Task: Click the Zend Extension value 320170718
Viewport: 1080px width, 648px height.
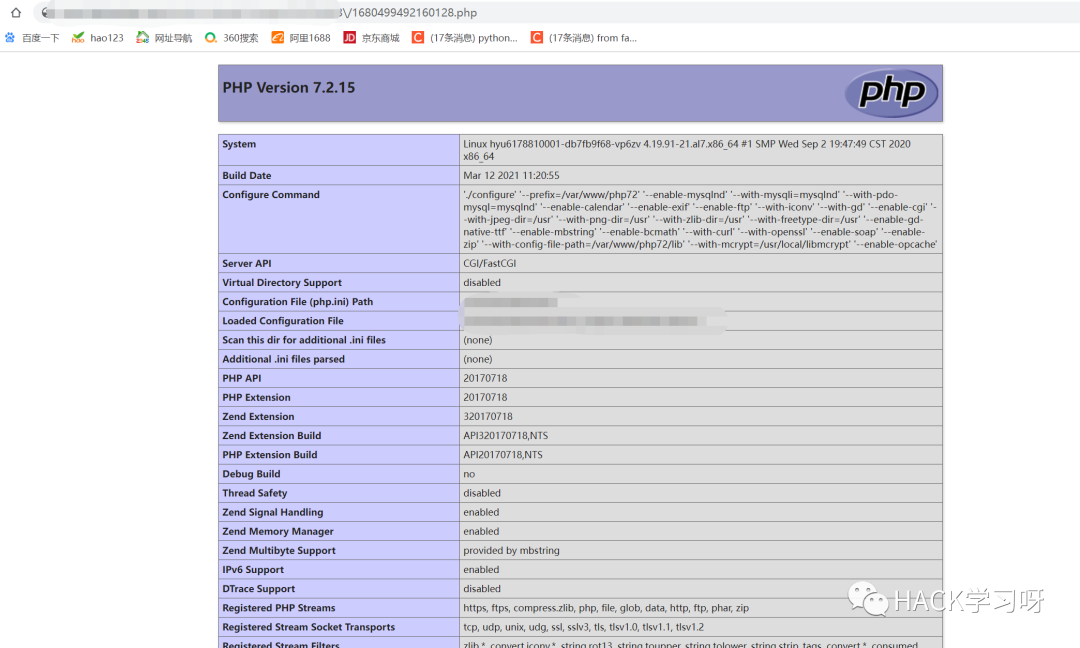Action: (488, 417)
